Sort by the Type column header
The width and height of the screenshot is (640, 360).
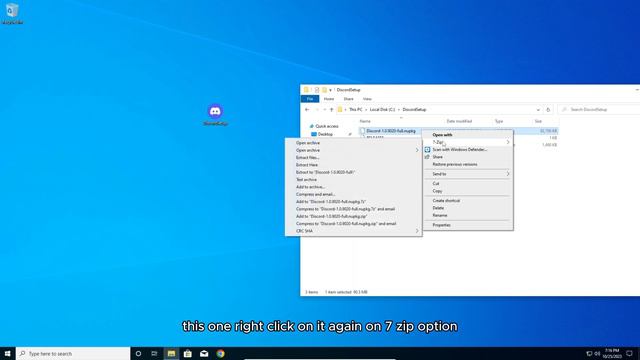click(499, 121)
